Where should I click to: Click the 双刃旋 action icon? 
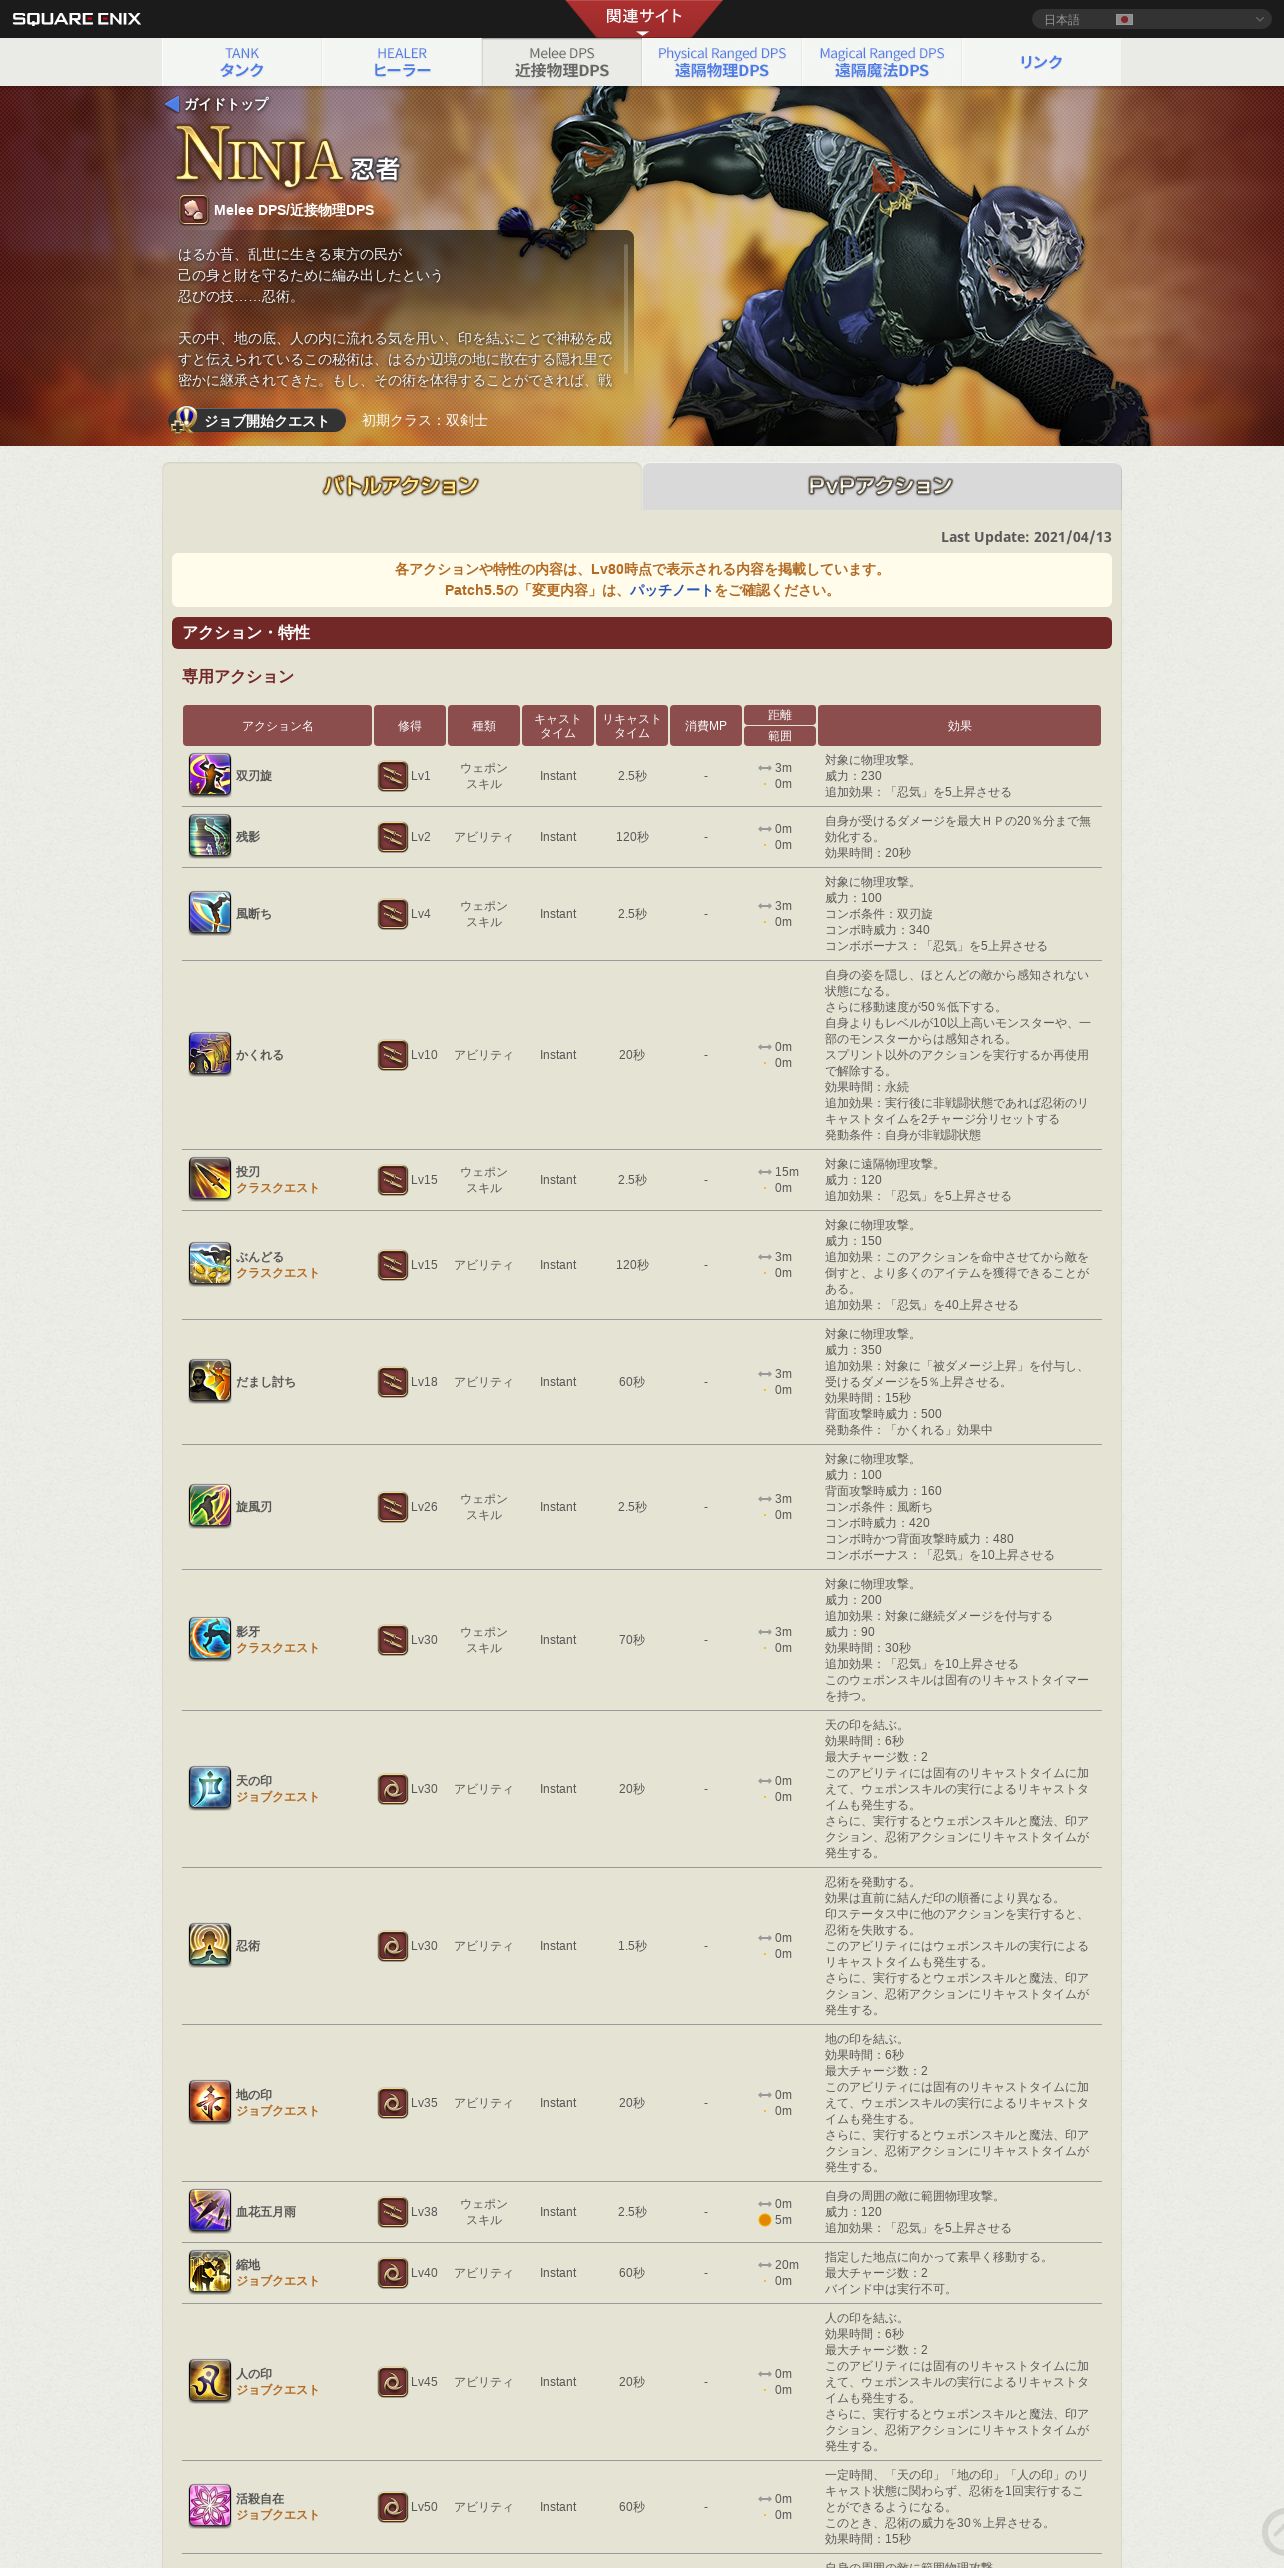210,775
